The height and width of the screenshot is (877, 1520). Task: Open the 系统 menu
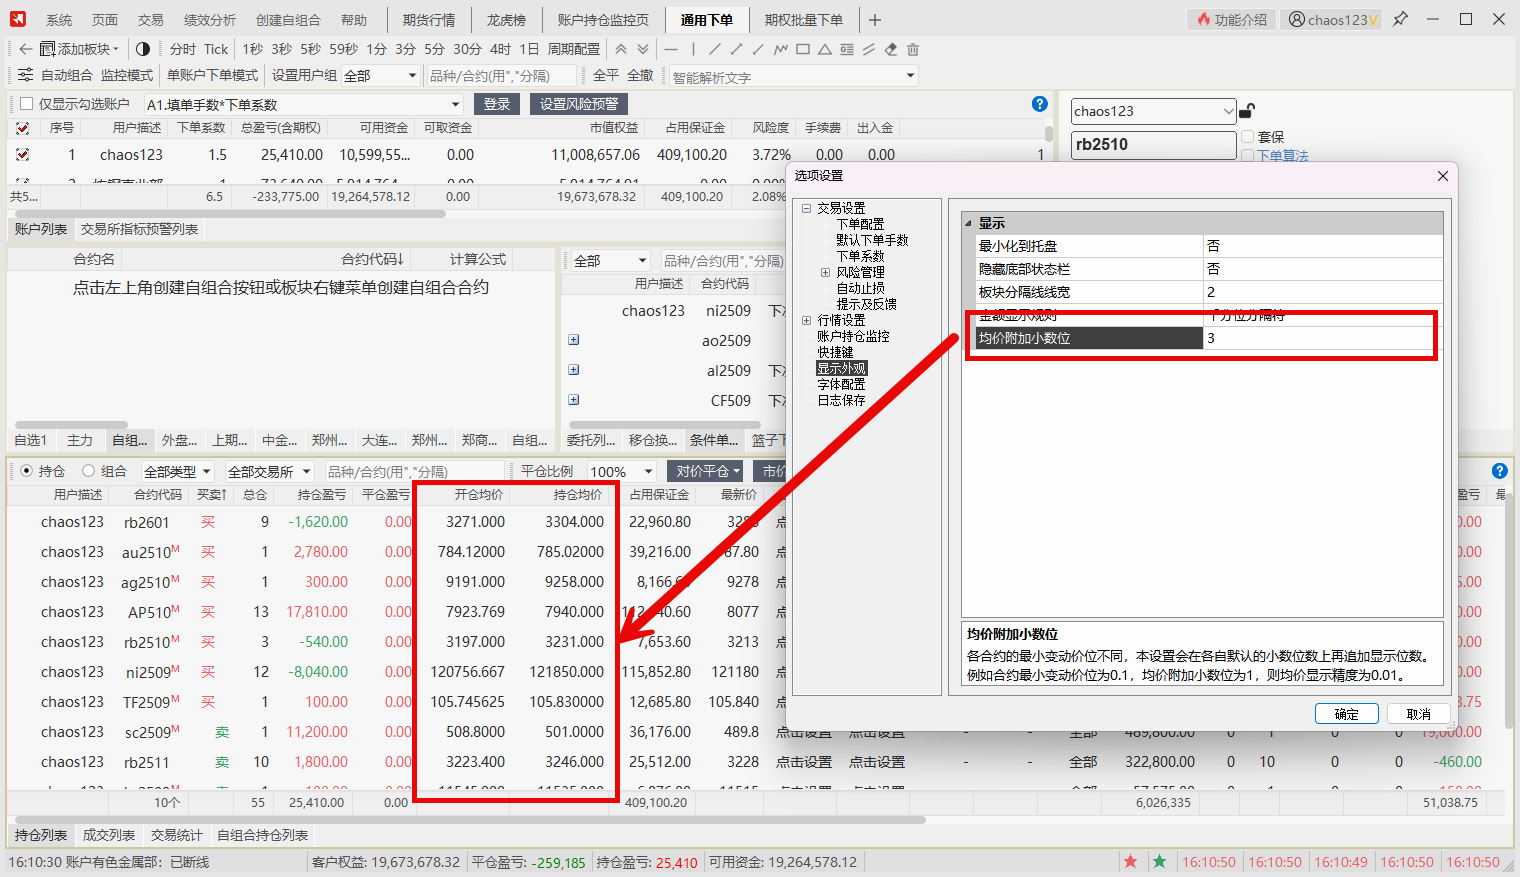(x=59, y=20)
